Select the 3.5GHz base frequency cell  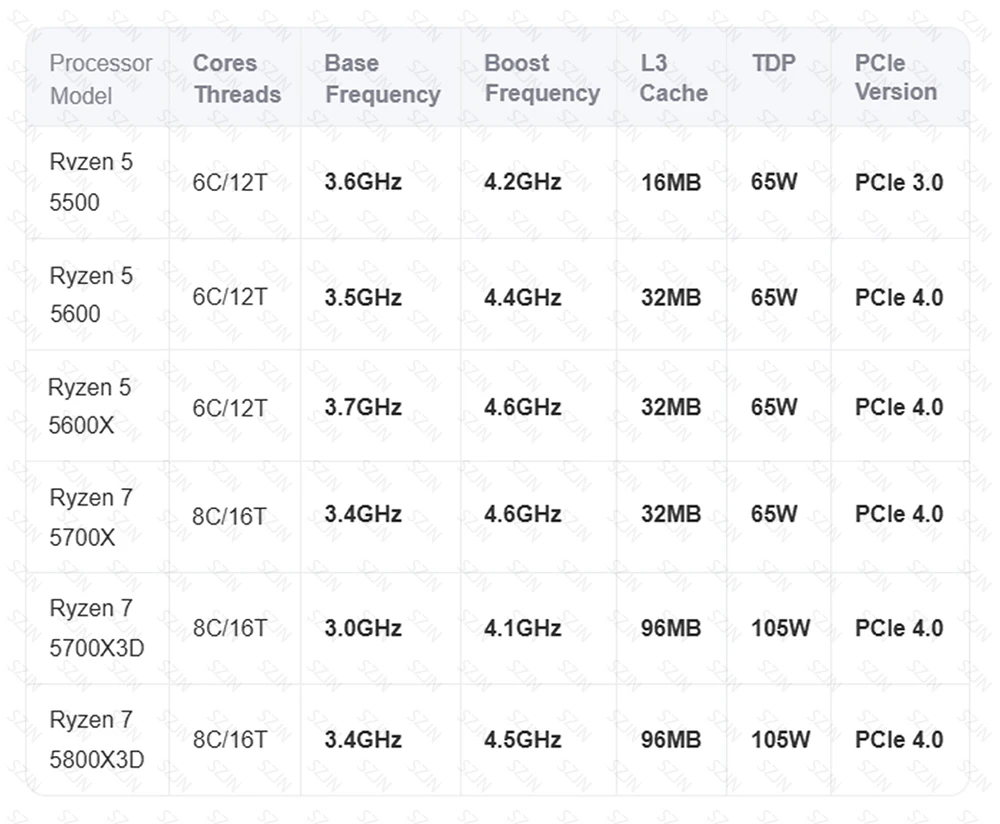363,297
